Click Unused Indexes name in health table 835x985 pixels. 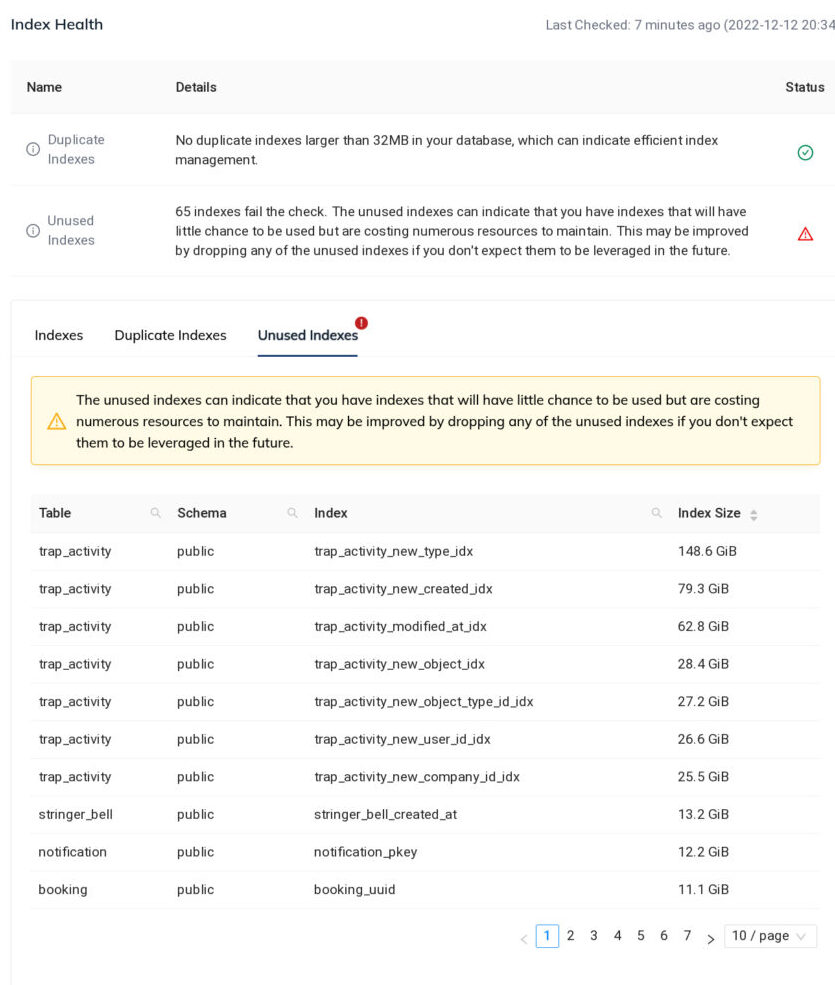click(71, 231)
